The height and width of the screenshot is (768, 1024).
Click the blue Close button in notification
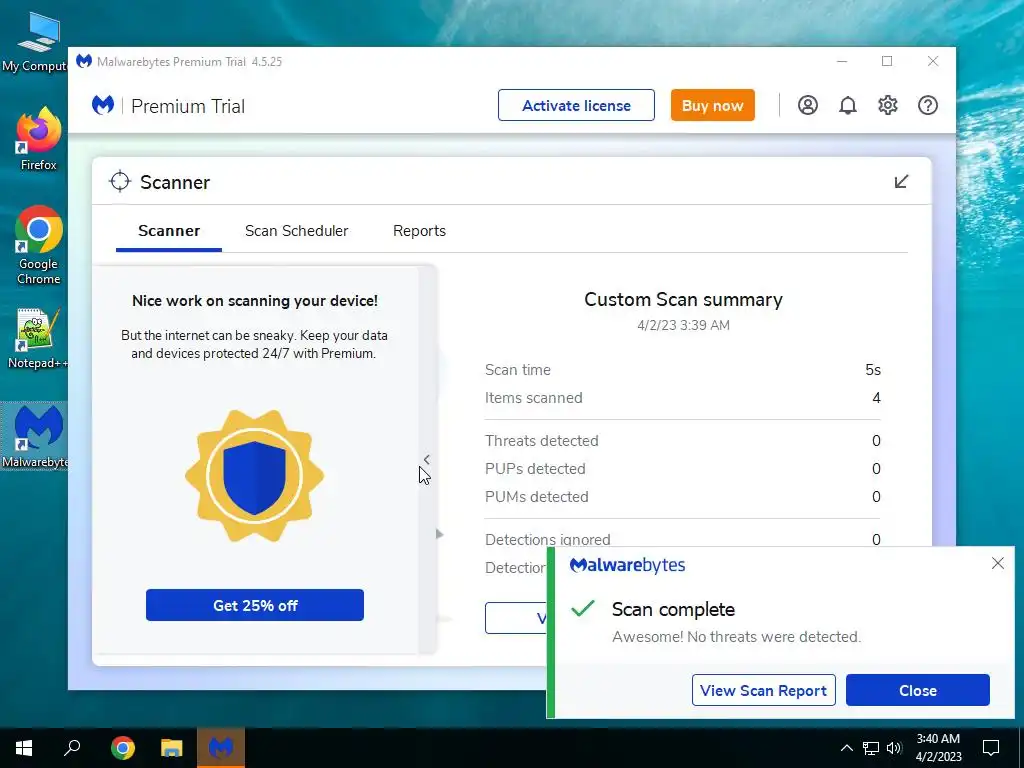click(918, 690)
